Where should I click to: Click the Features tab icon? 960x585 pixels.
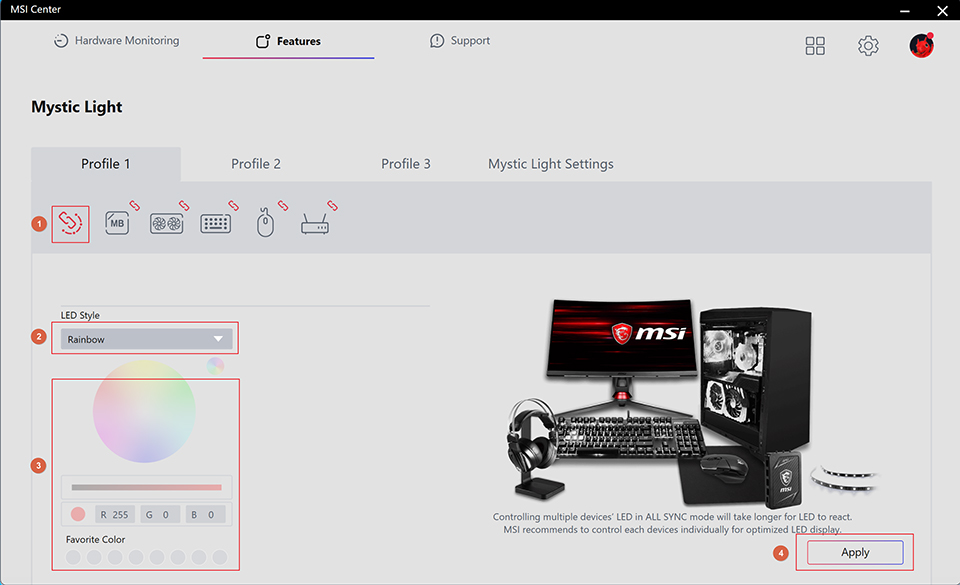pos(263,41)
